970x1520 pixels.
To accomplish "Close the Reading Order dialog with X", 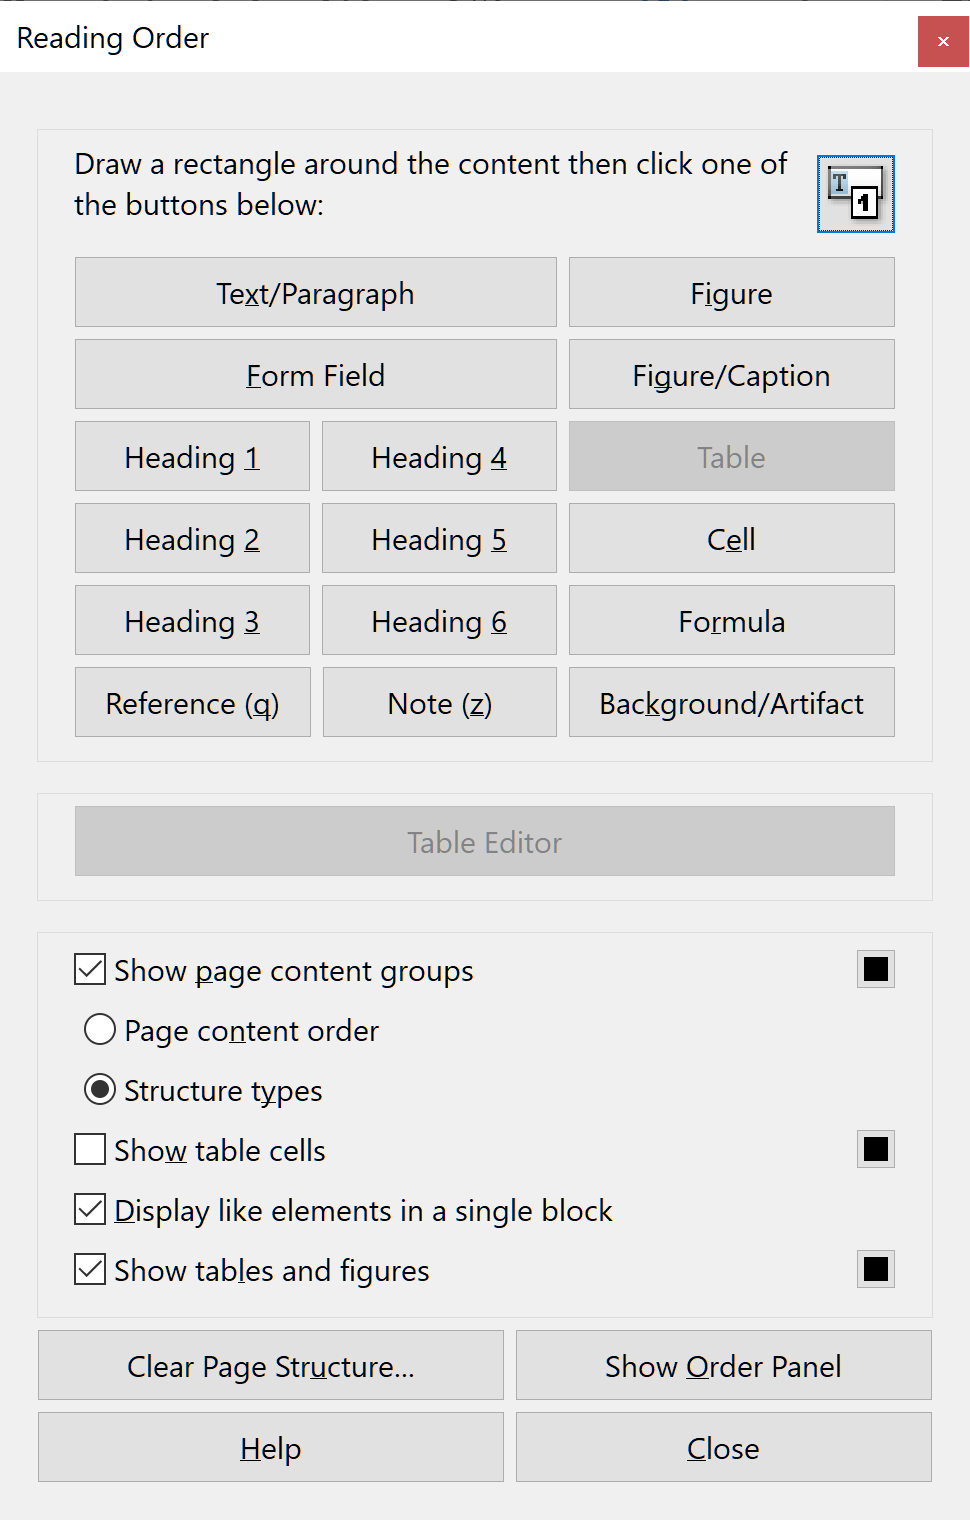I will coord(943,41).
